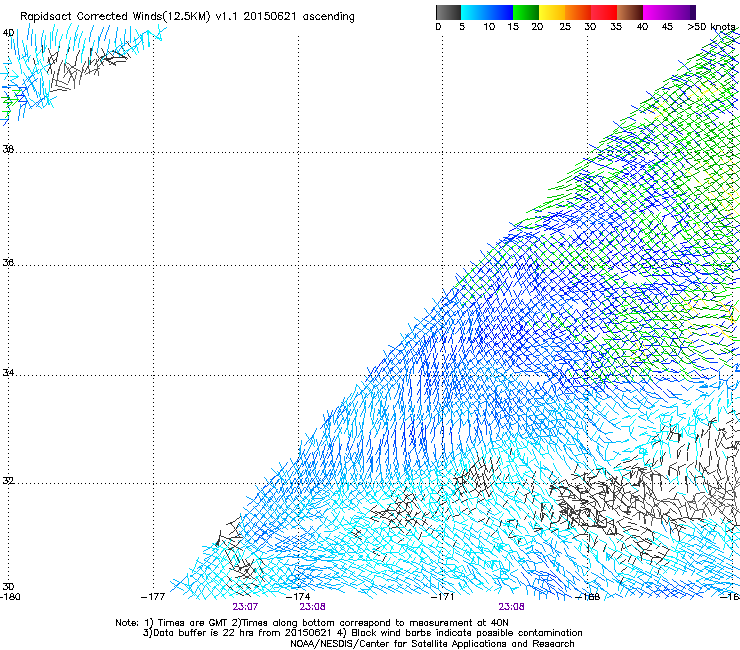Click the '15' label under the color bar
740x650 pixels.
tap(513, 27)
